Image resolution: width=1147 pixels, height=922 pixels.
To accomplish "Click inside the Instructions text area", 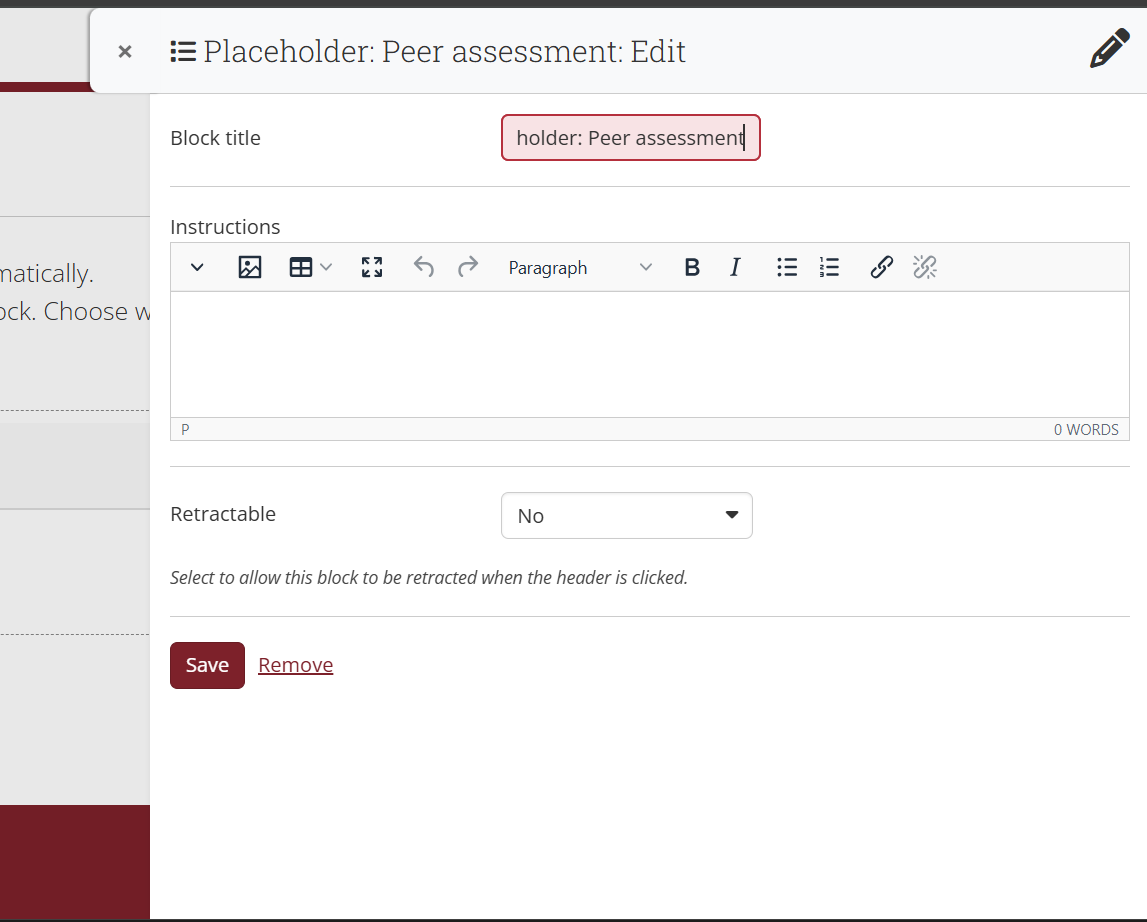I will [649, 354].
